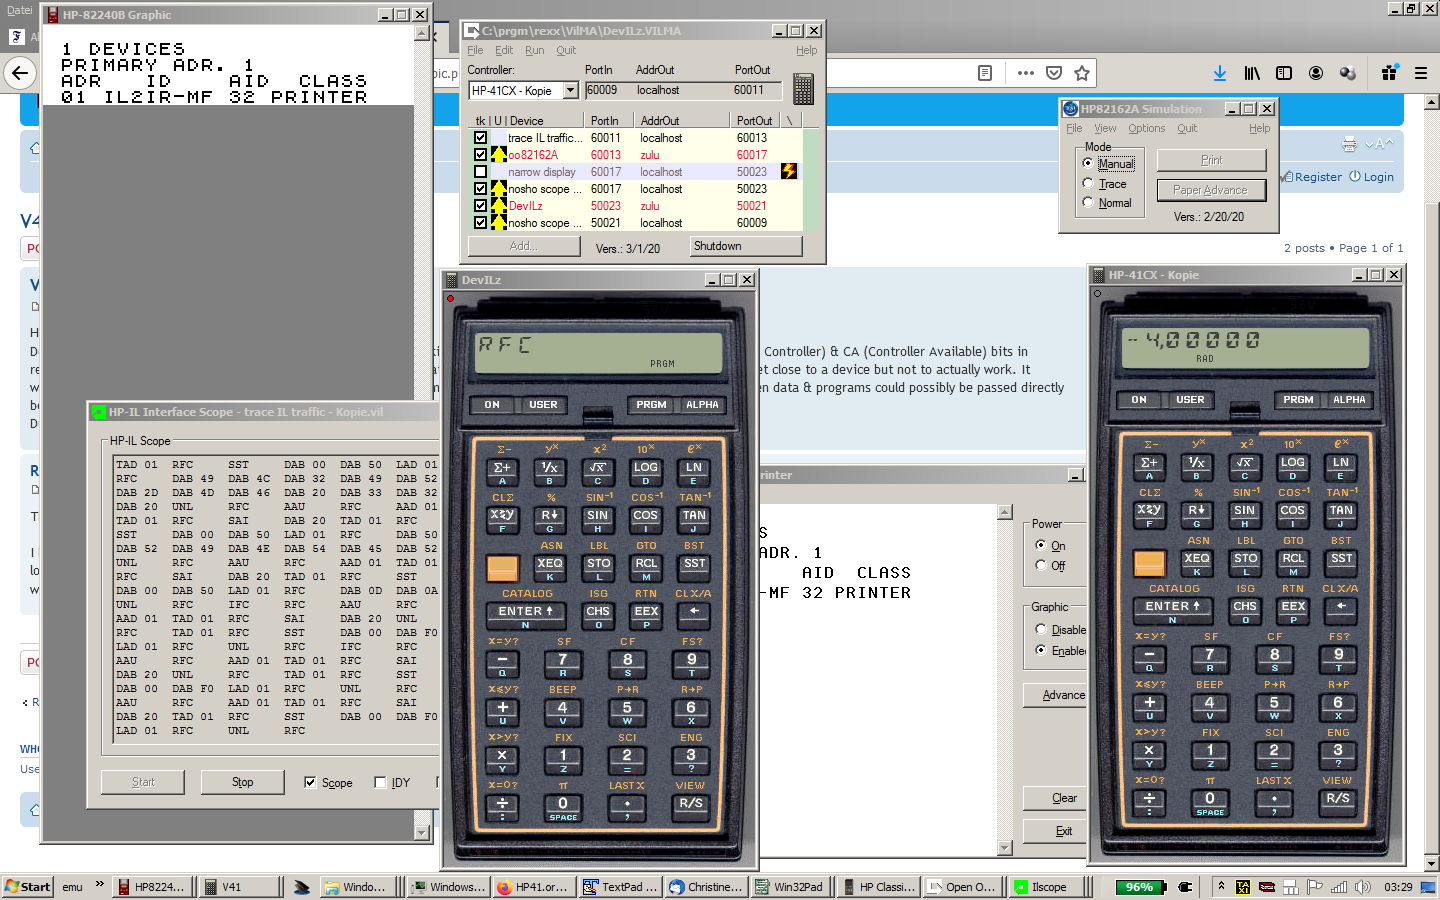The width and height of the screenshot is (1440, 900).
Task: Open the Firefox hamburger menu
Action: pos(1420,73)
